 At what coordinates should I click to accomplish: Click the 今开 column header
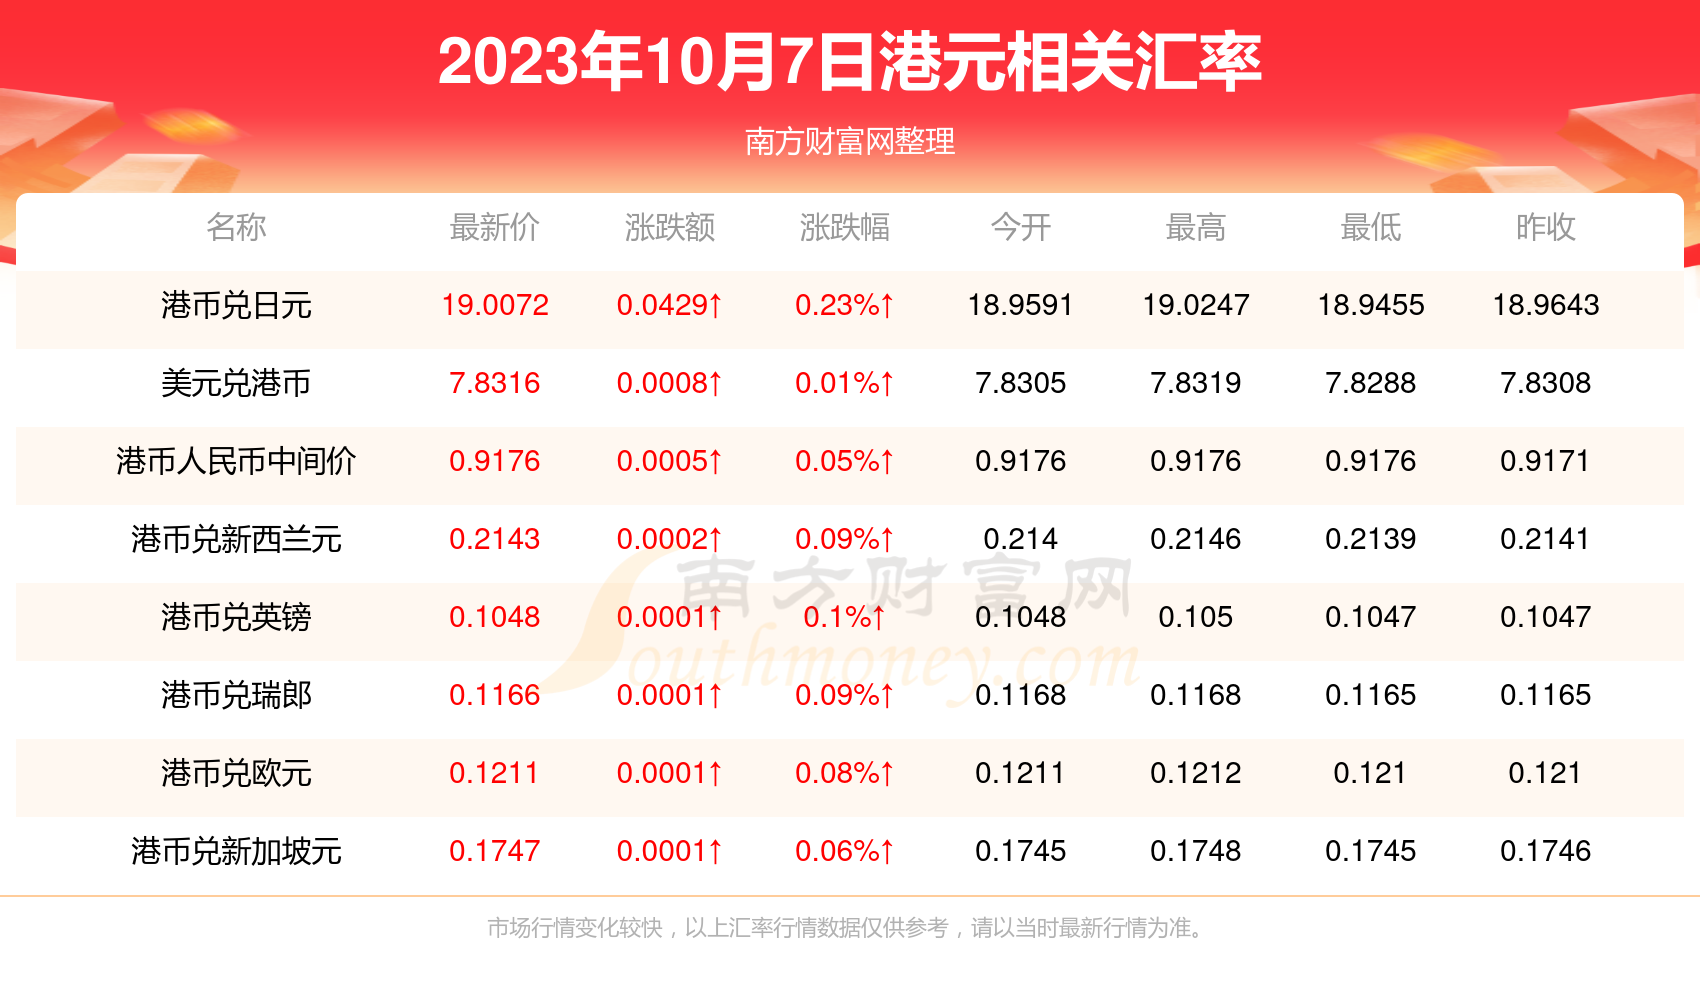tap(1021, 228)
